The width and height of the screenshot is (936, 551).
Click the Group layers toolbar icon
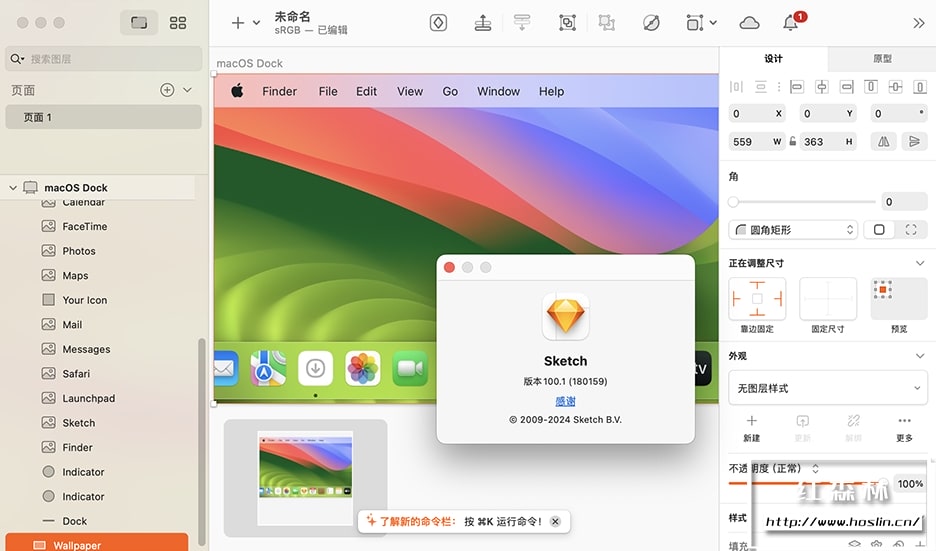click(x=567, y=23)
